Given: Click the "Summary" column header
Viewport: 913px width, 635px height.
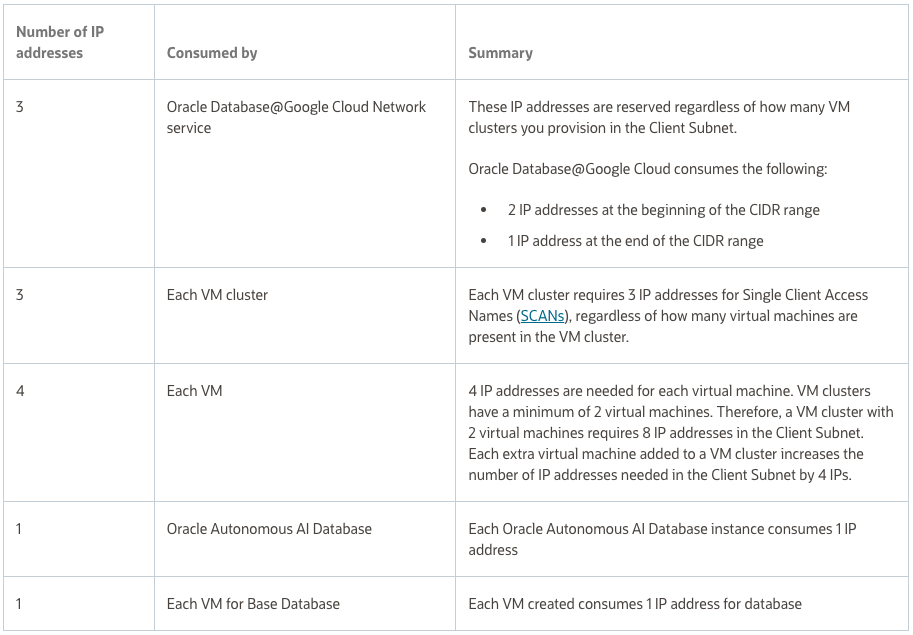Looking at the screenshot, I should (500, 53).
